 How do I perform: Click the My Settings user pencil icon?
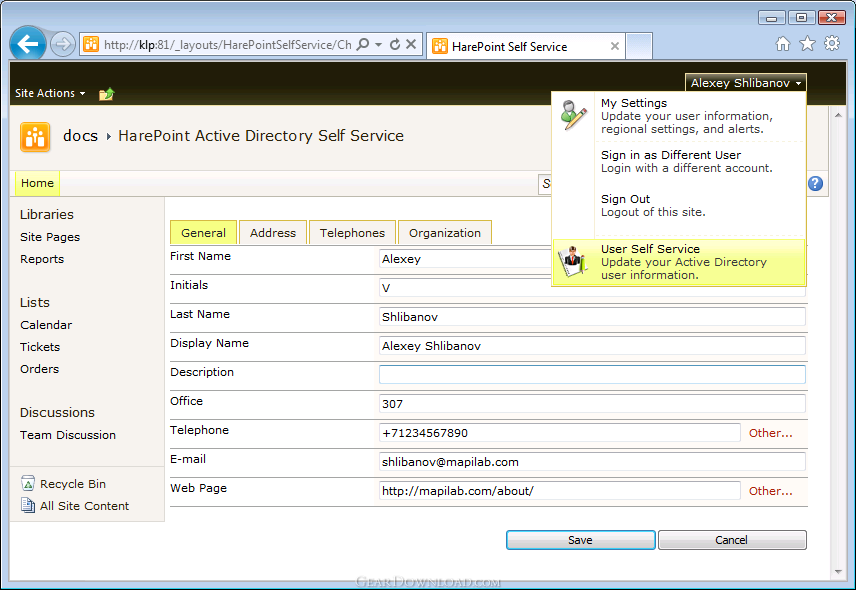(x=573, y=115)
